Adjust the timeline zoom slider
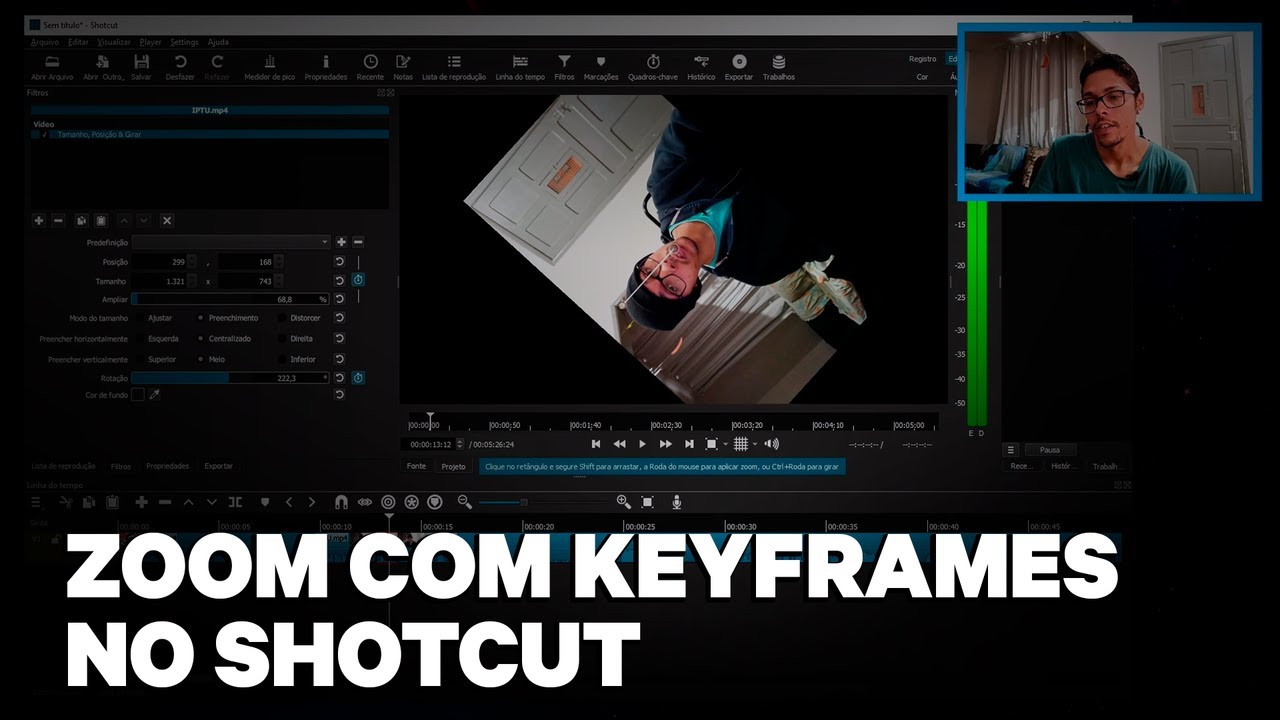 [x=545, y=502]
